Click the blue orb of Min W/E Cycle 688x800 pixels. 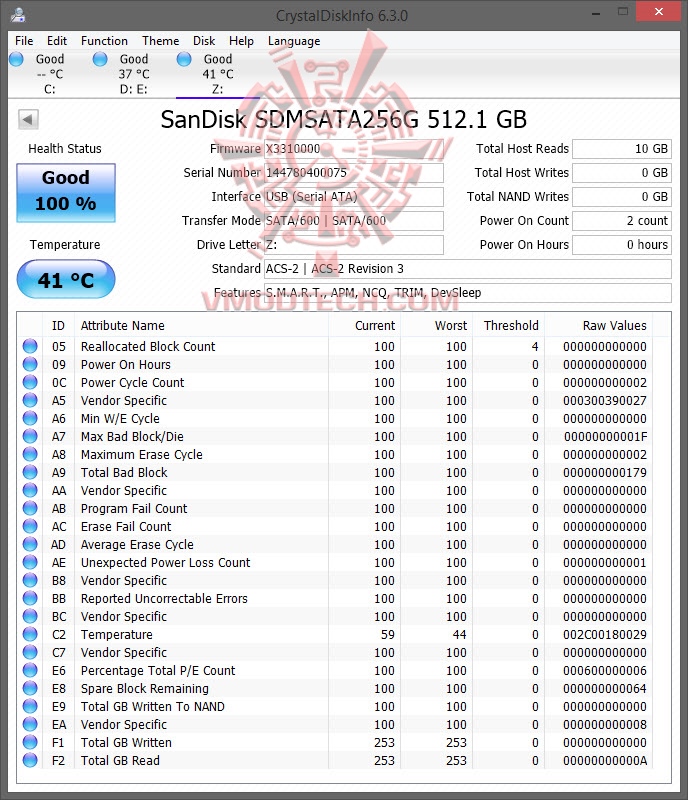pos(30,418)
